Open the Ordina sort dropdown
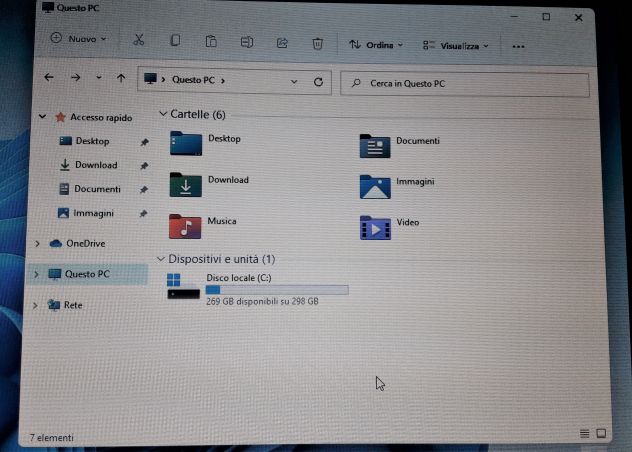 click(376, 45)
